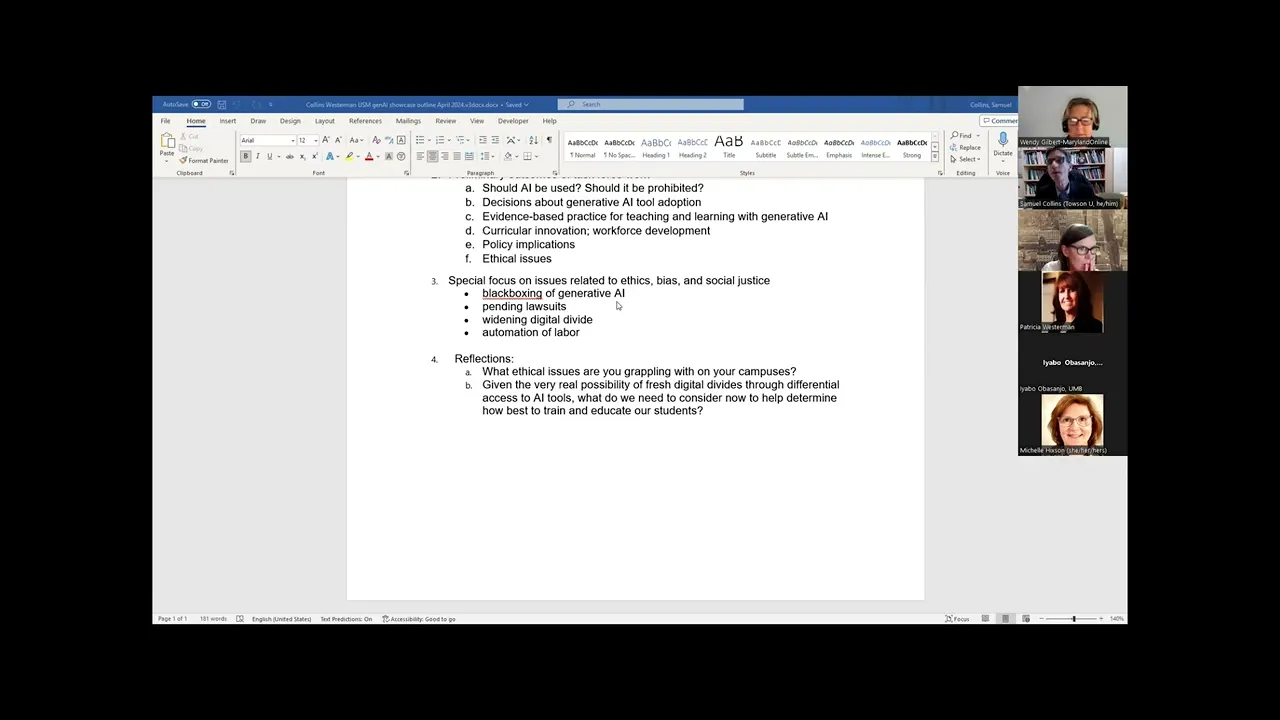Screen dimensions: 1280x720
Task: Toggle Strikethrough formatting
Action: tap(290, 156)
